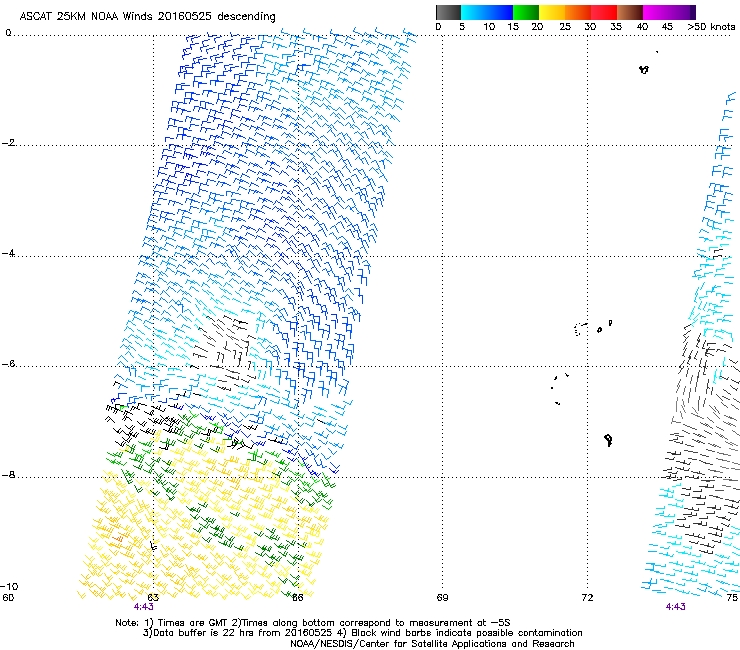Image resolution: width=740 pixels, height=650 pixels.
Task: Click the red 30-35 knots legend segment
Action: [x=604, y=12]
